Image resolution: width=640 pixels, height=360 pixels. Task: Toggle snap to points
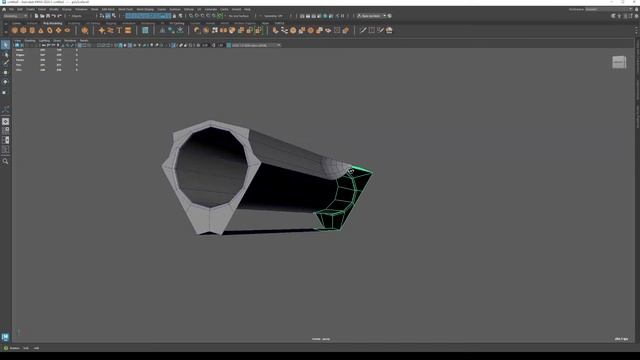(x=202, y=16)
